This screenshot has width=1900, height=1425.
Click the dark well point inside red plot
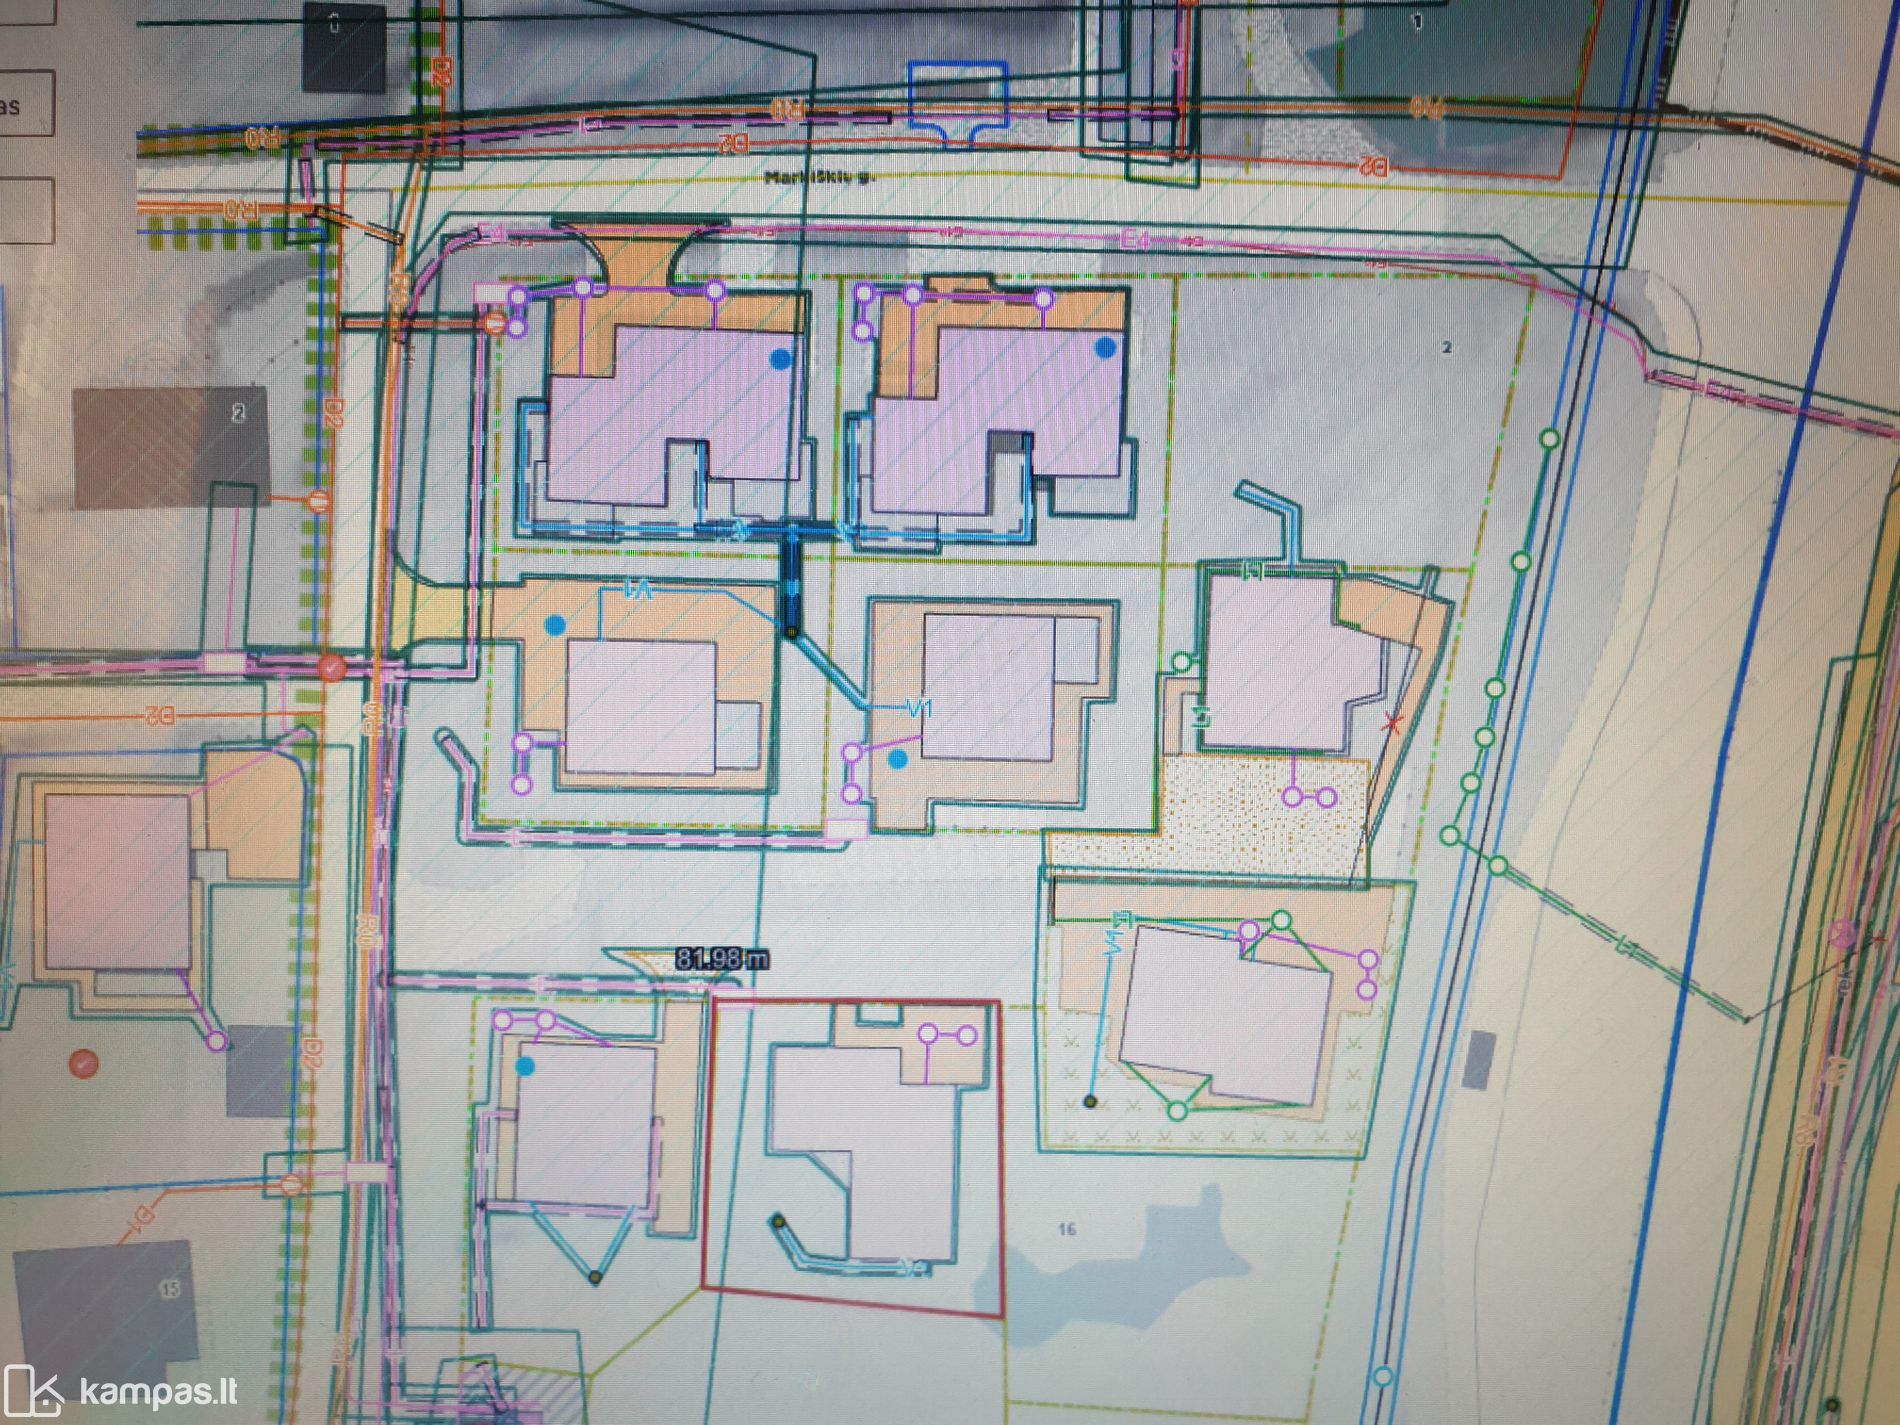[x=778, y=1221]
